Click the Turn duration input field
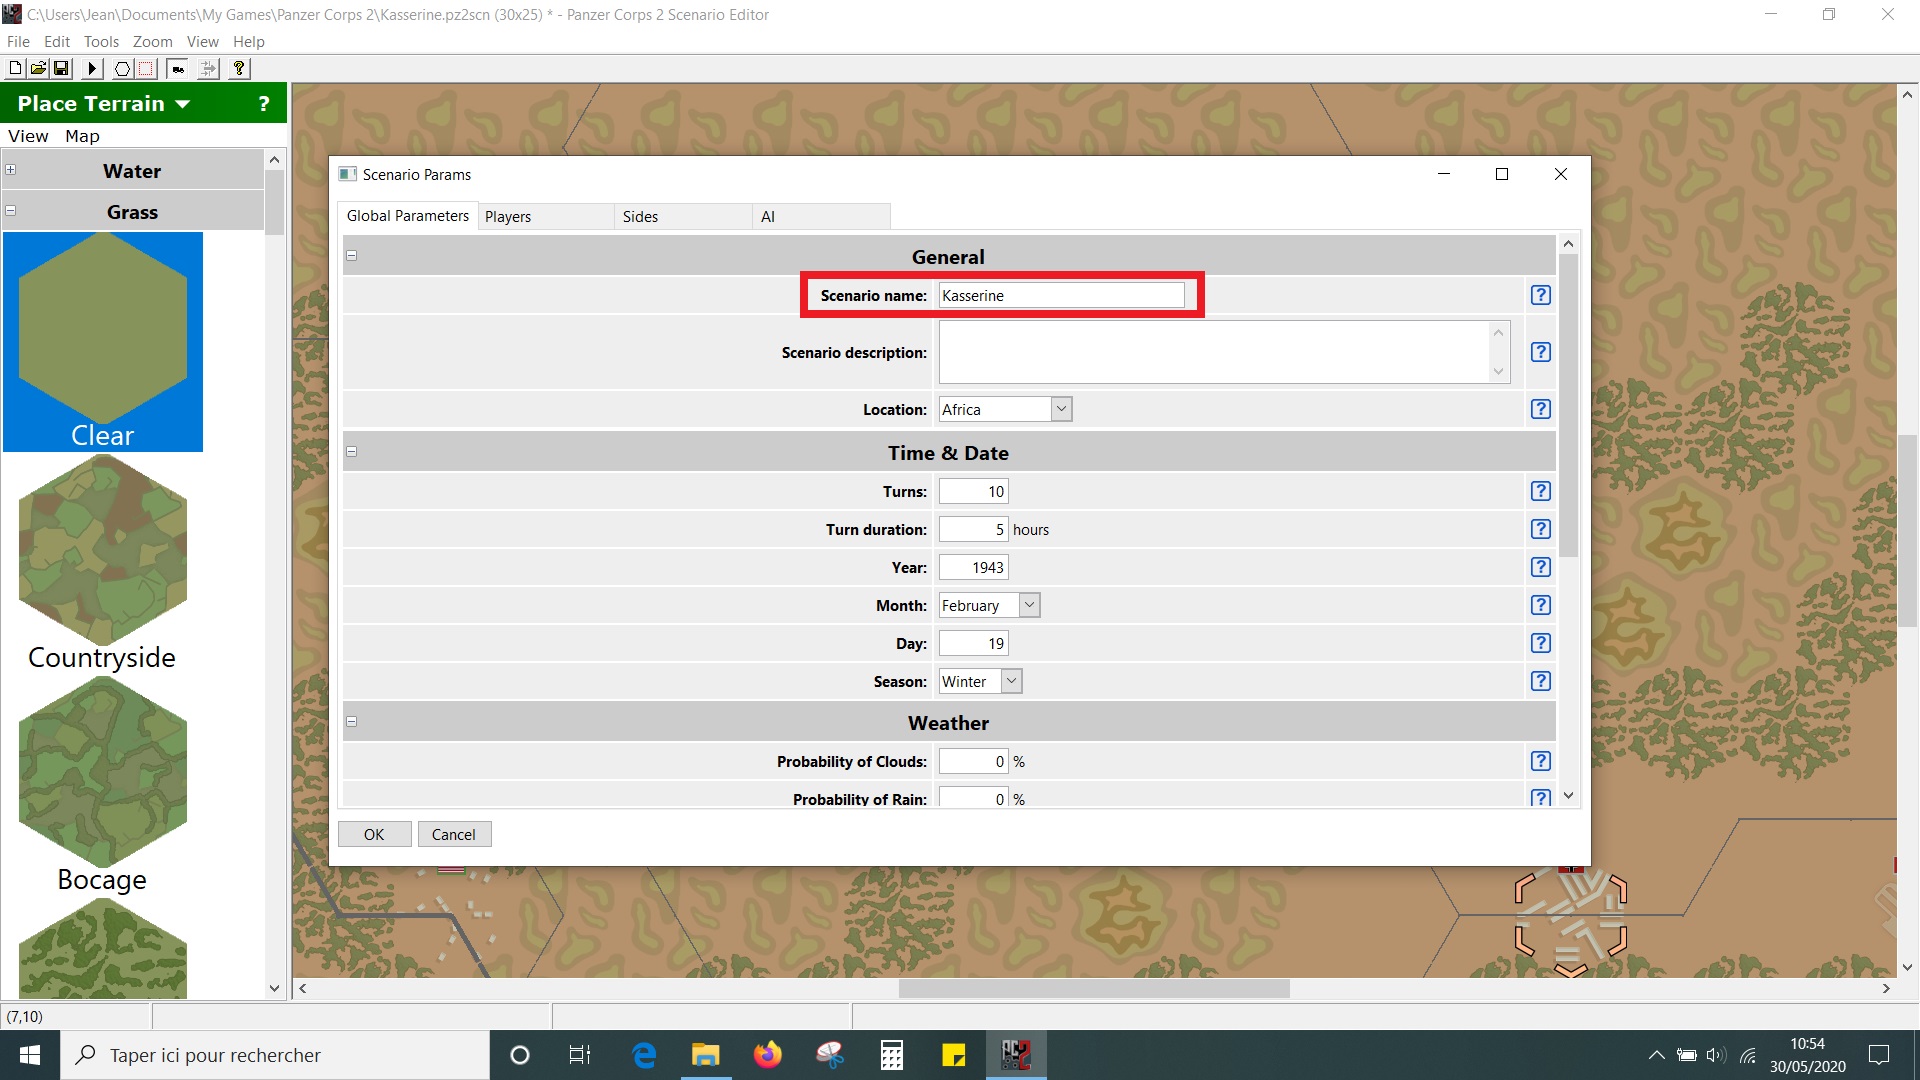1920x1080 pixels. point(974,529)
